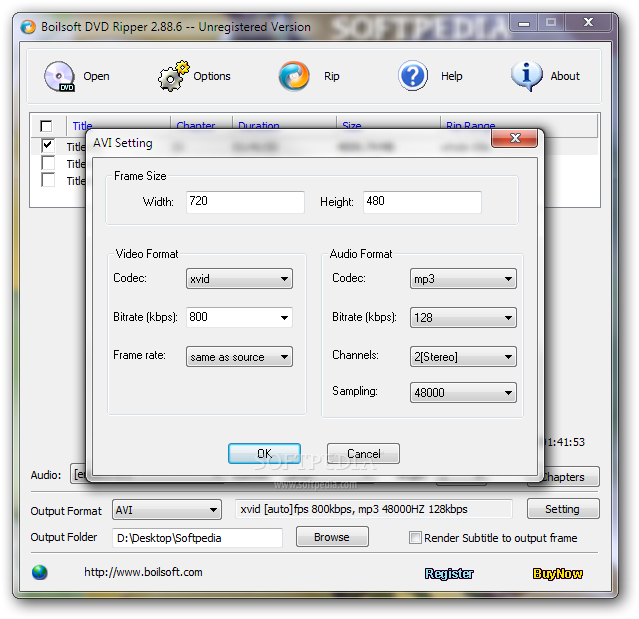This screenshot has height=619, width=639.
Task: Click the Help label in toolbar
Action: click(x=452, y=76)
